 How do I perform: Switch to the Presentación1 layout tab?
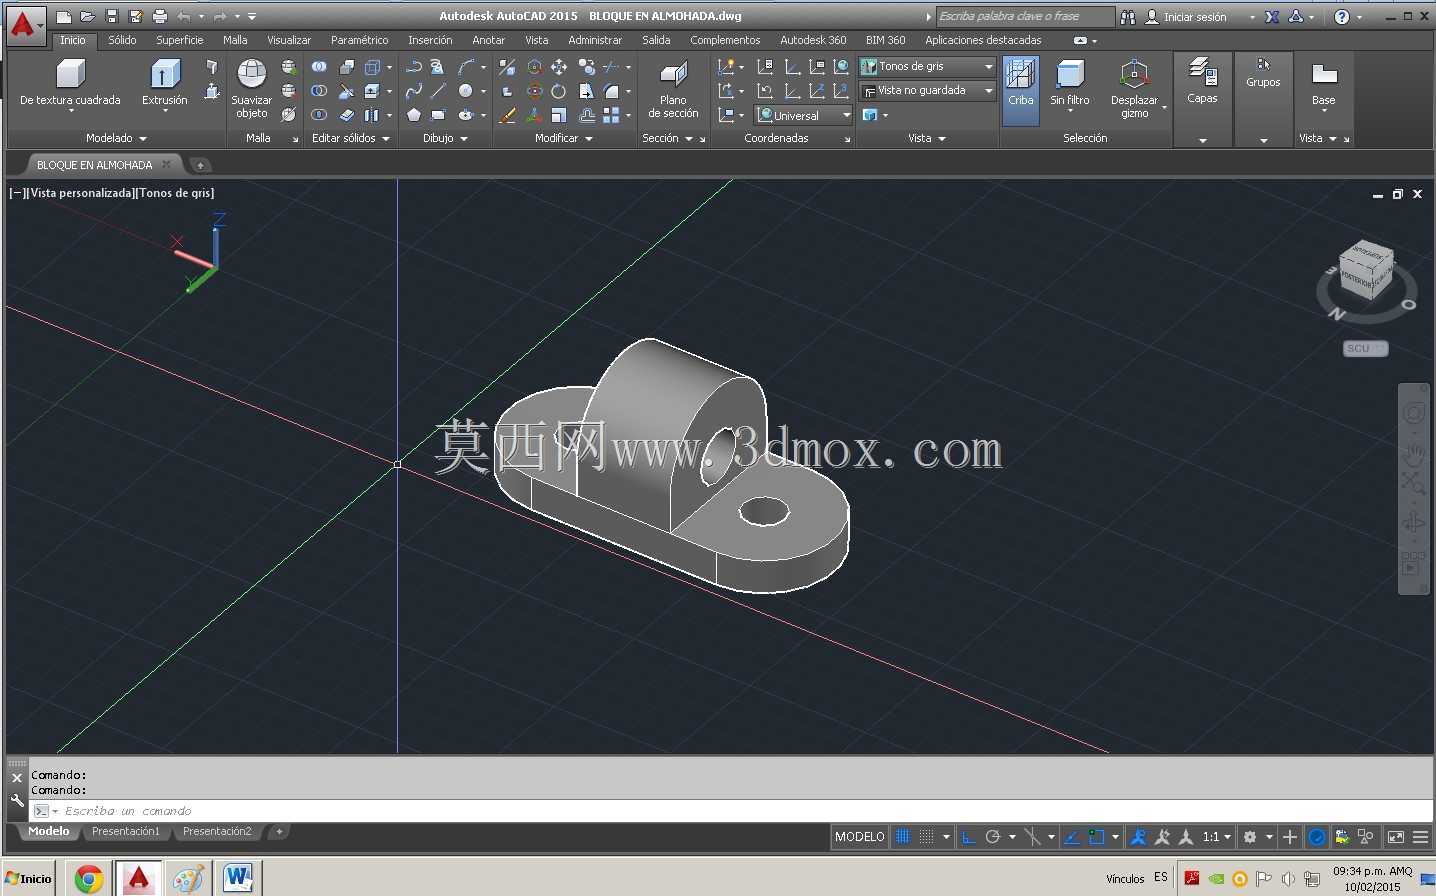126,832
